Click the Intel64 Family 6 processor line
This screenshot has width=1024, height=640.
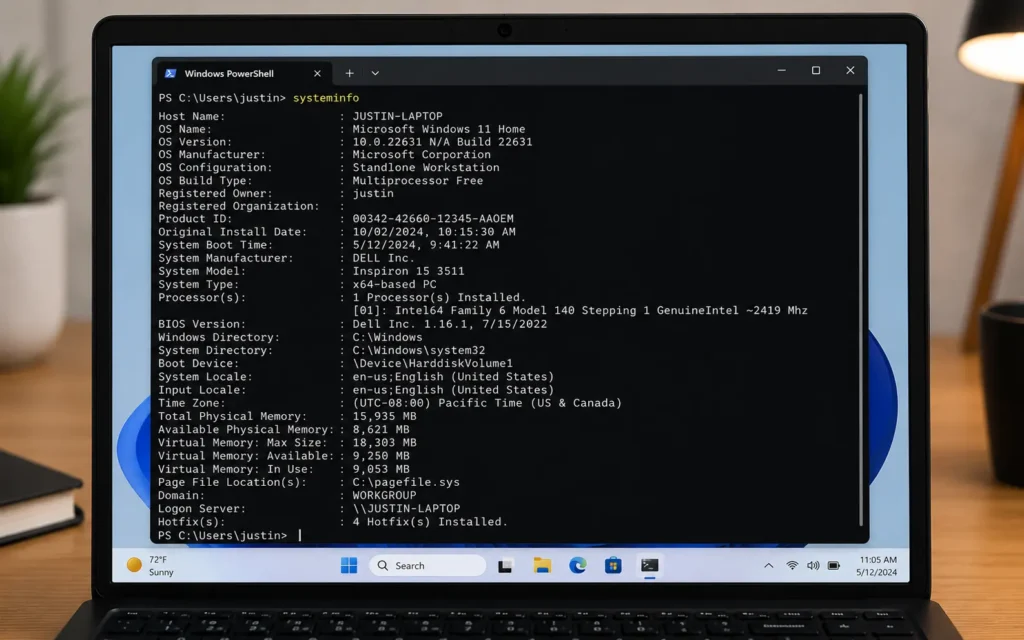580,311
